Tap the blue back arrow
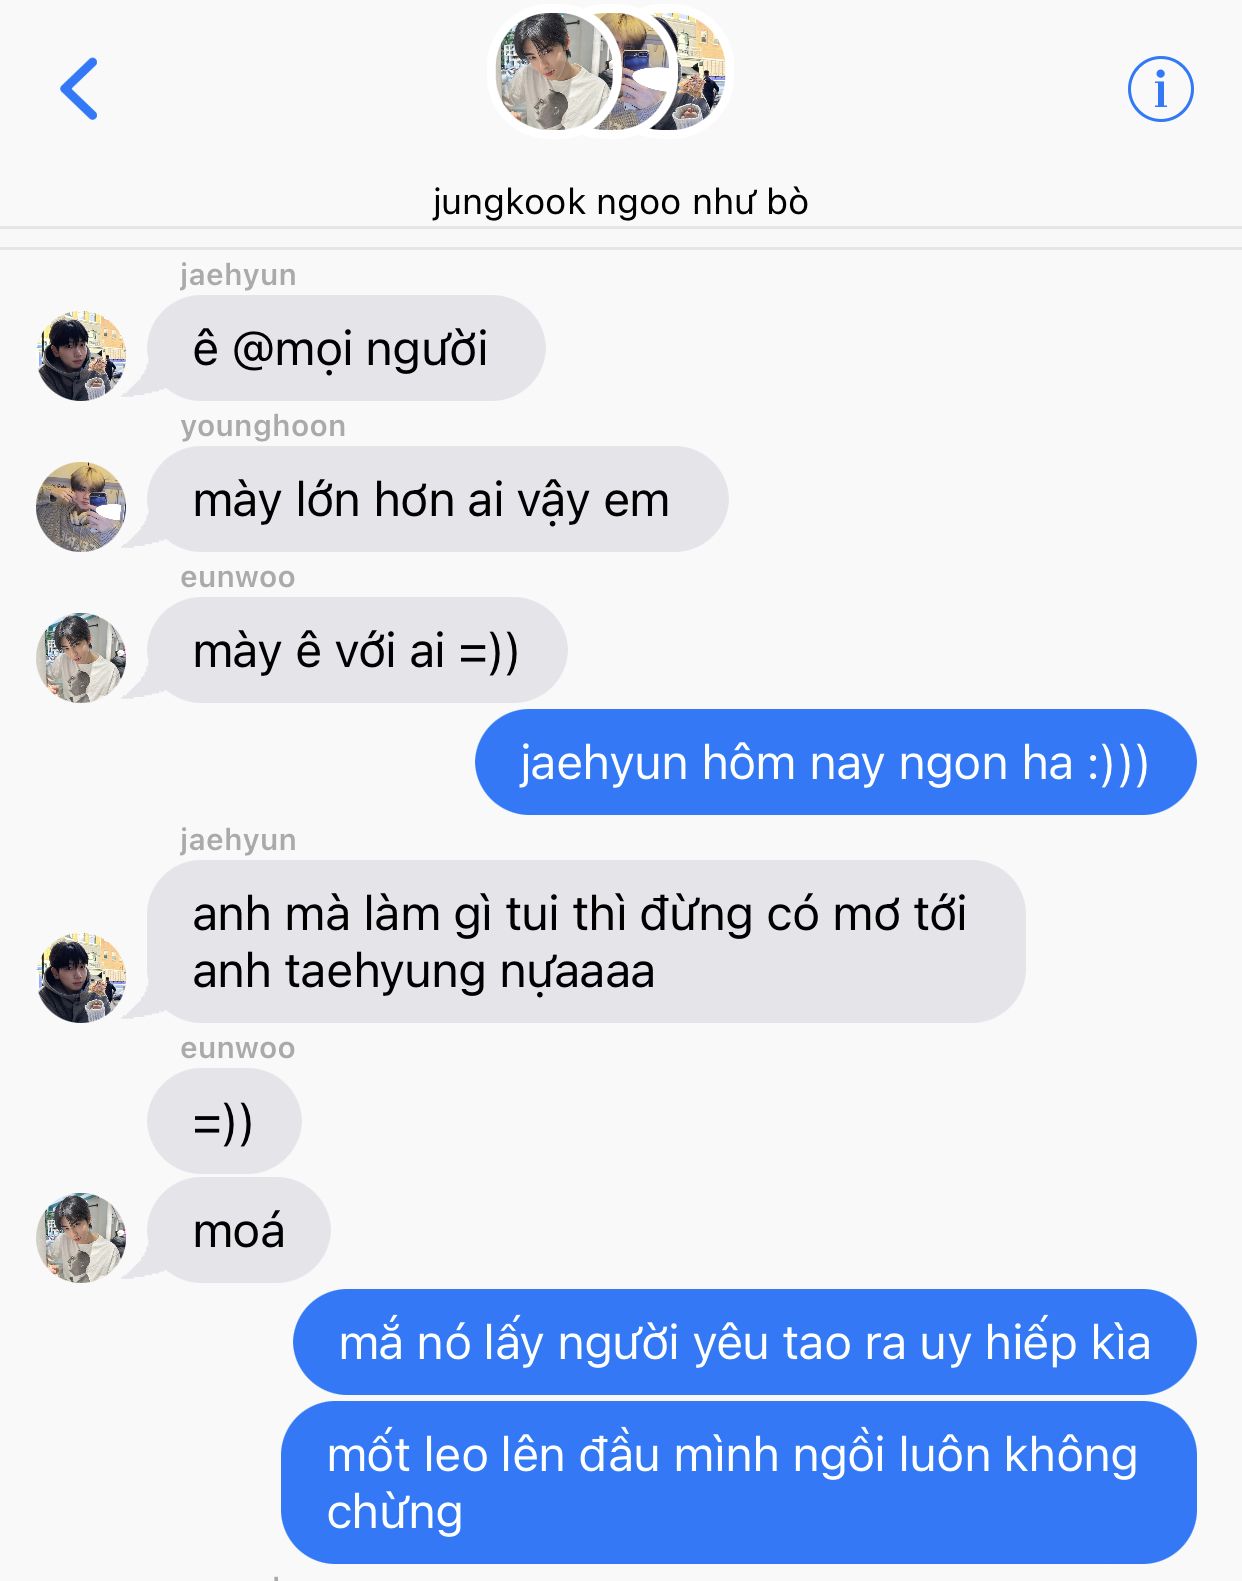Screen dimensions: 1242x1581 click(x=80, y=89)
